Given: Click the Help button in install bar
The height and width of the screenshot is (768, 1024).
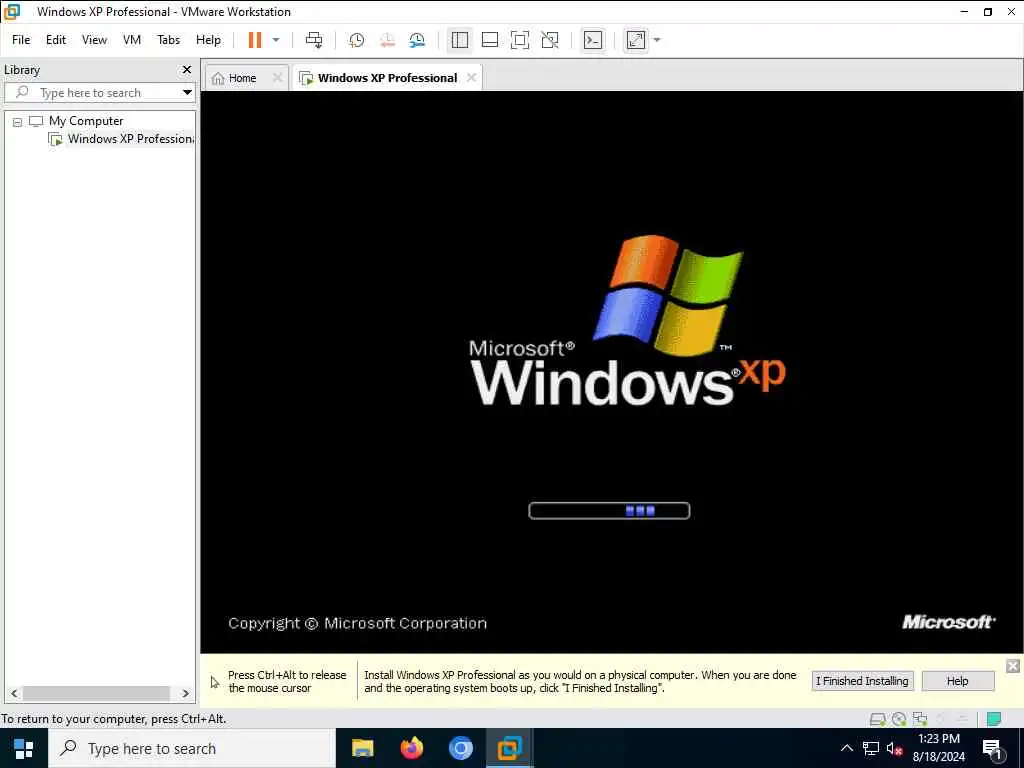Looking at the screenshot, I should [957, 681].
